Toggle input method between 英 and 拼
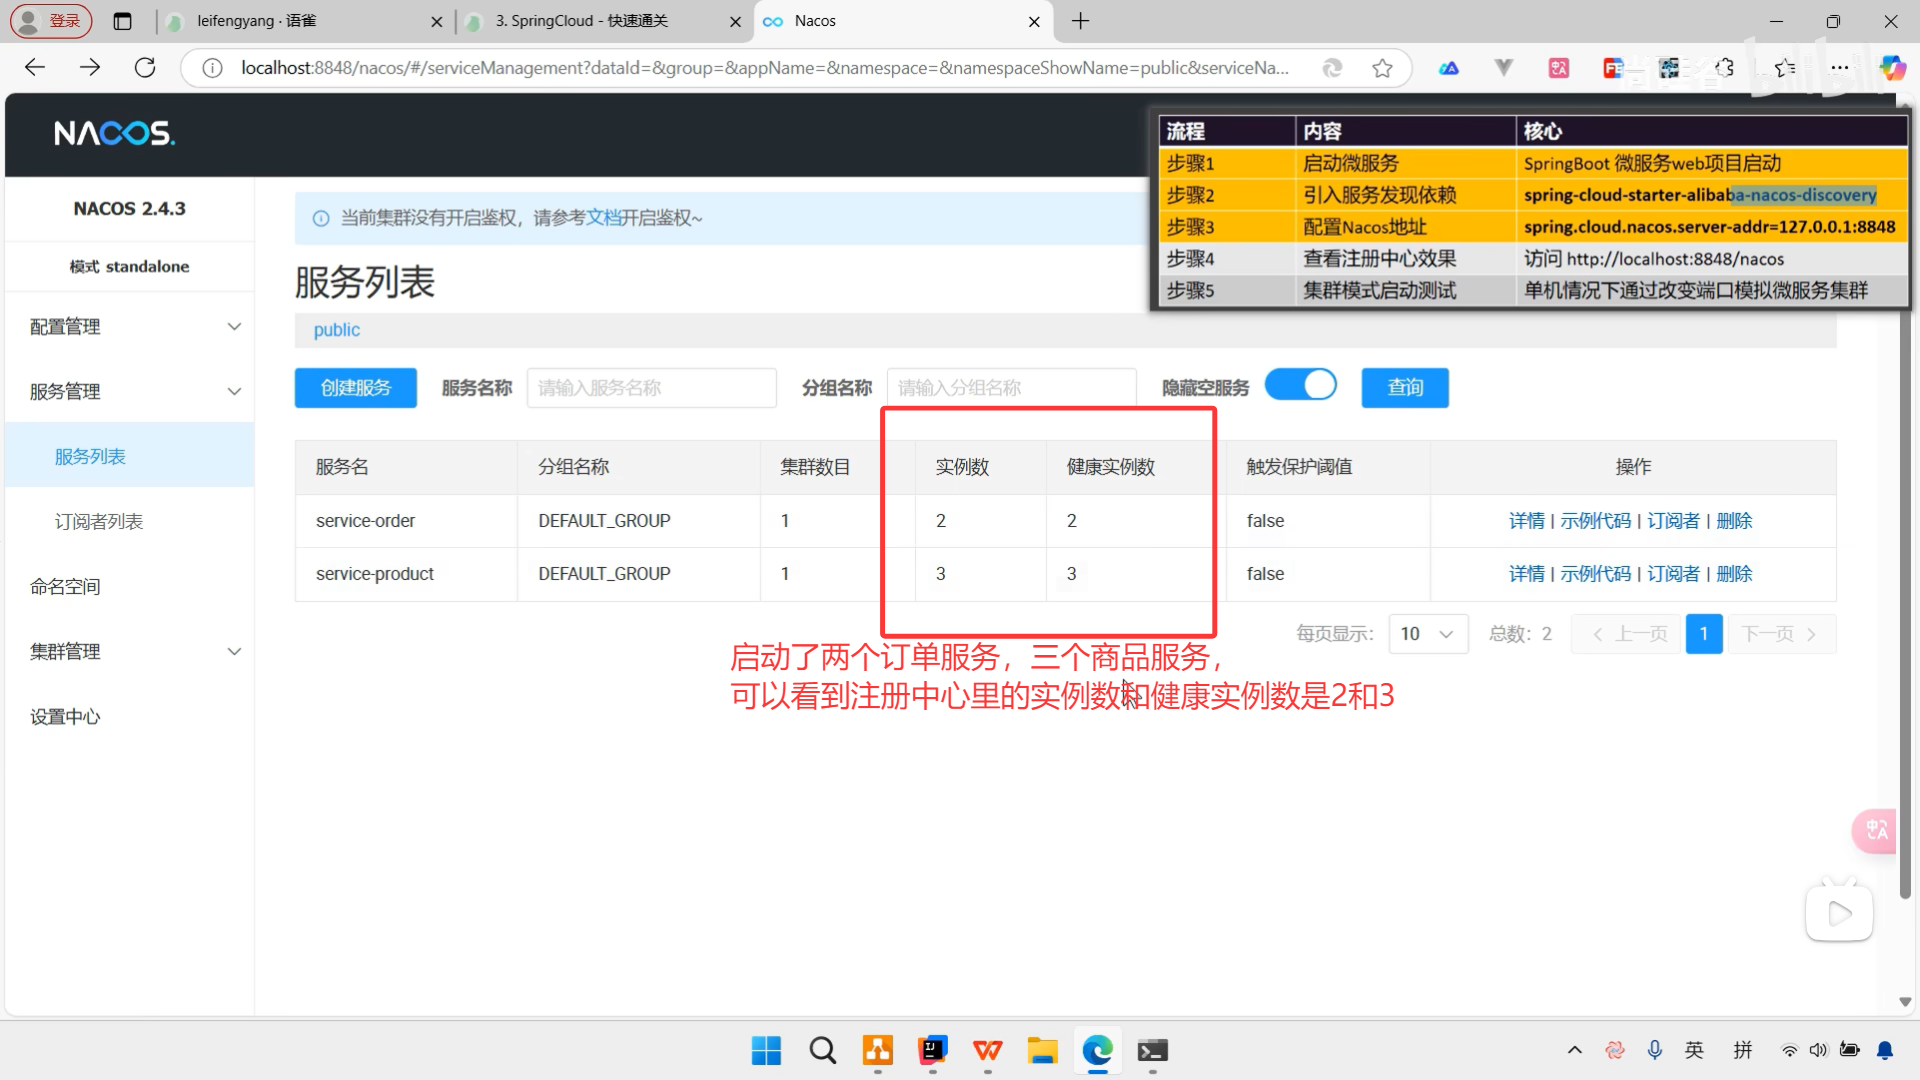1920x1080 pixels. tap(1694, 1050)
